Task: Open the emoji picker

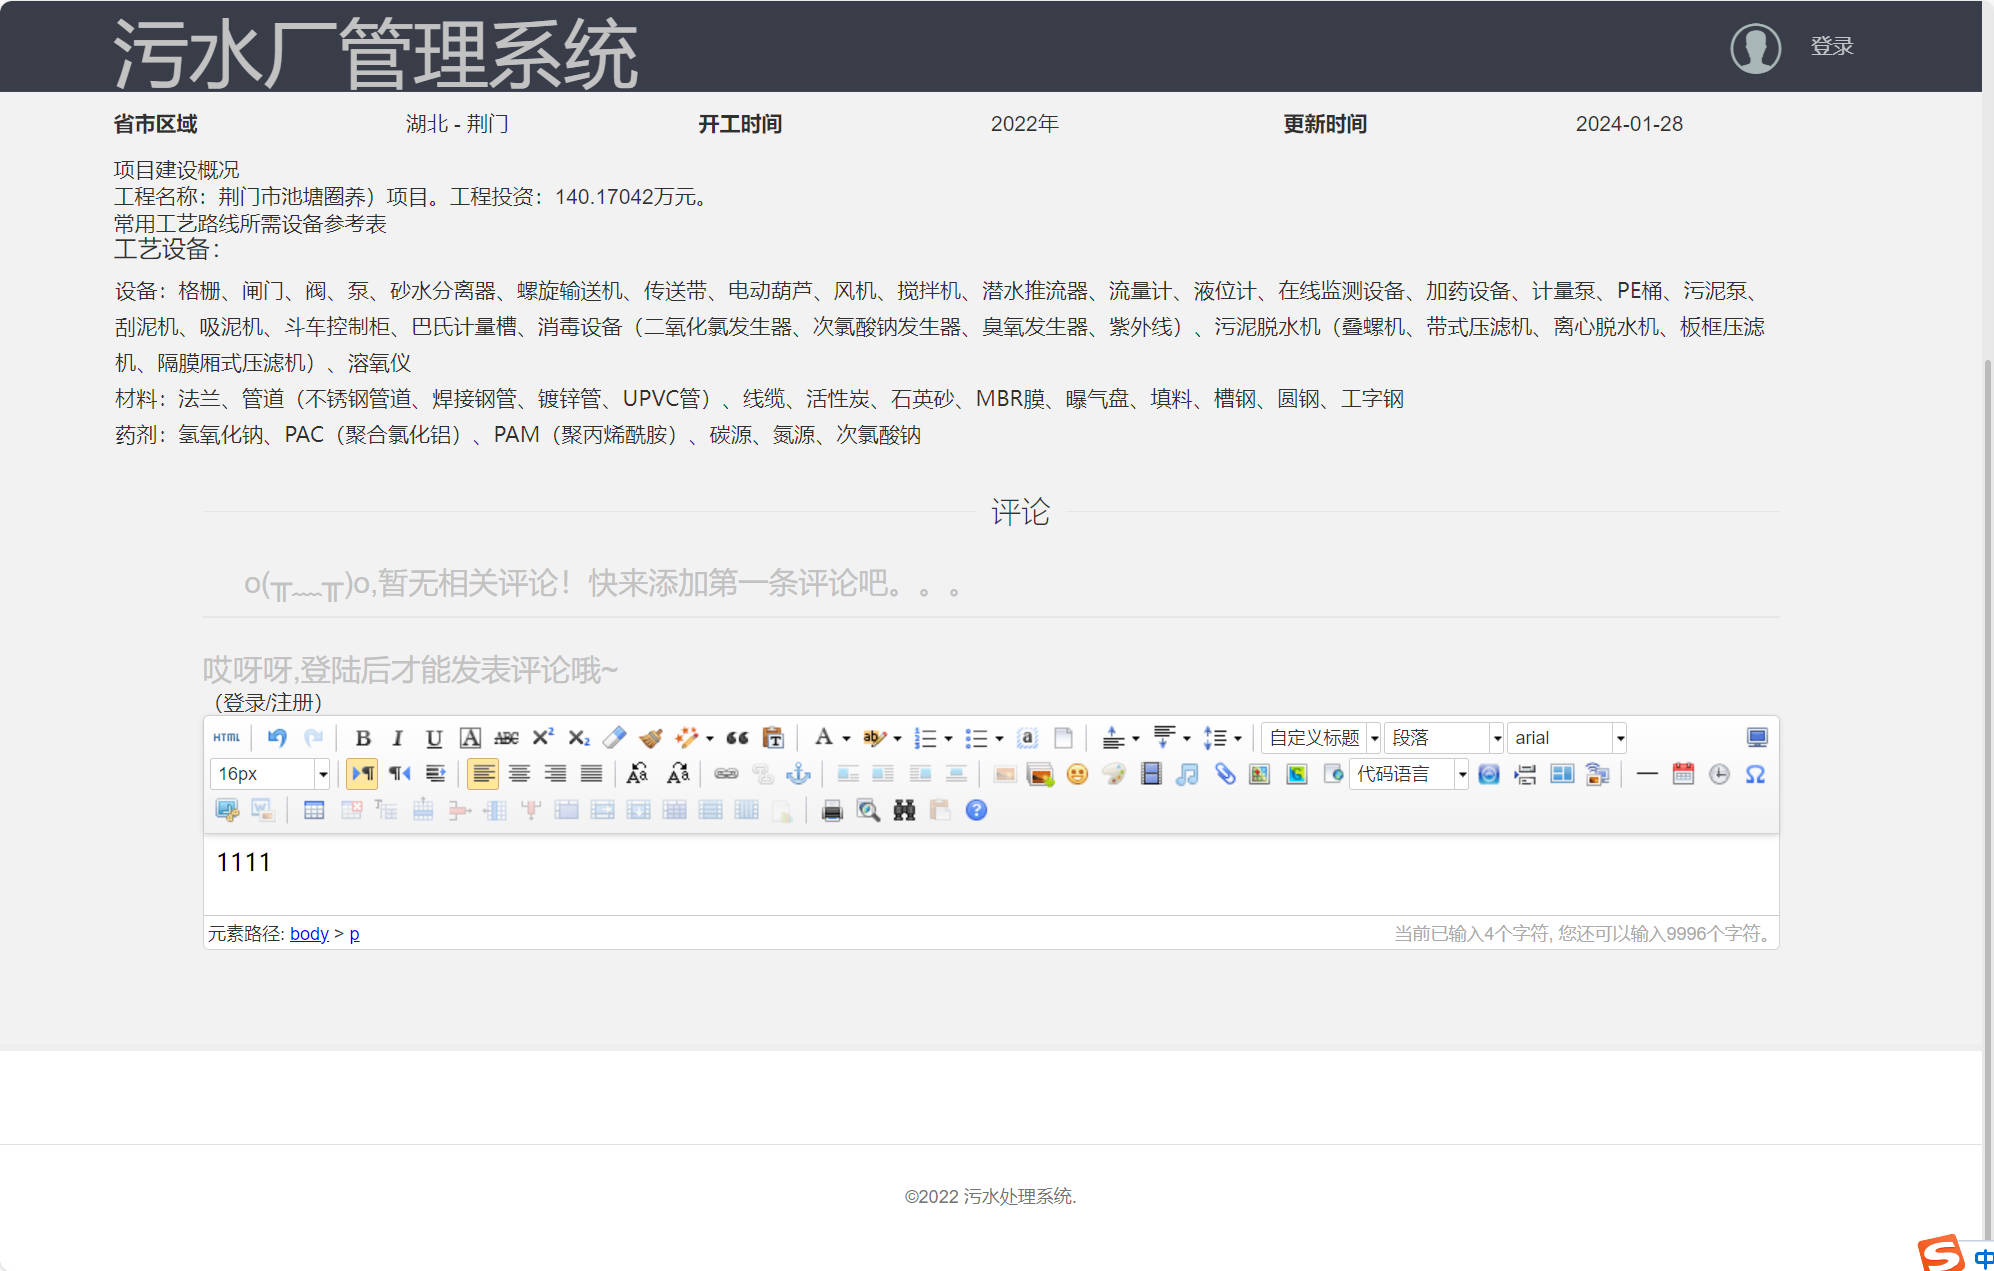Action: click(1078, 773)
